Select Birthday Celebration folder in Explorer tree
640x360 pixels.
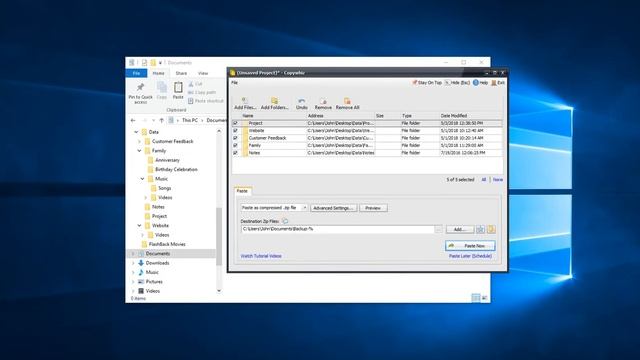point(176,169)
